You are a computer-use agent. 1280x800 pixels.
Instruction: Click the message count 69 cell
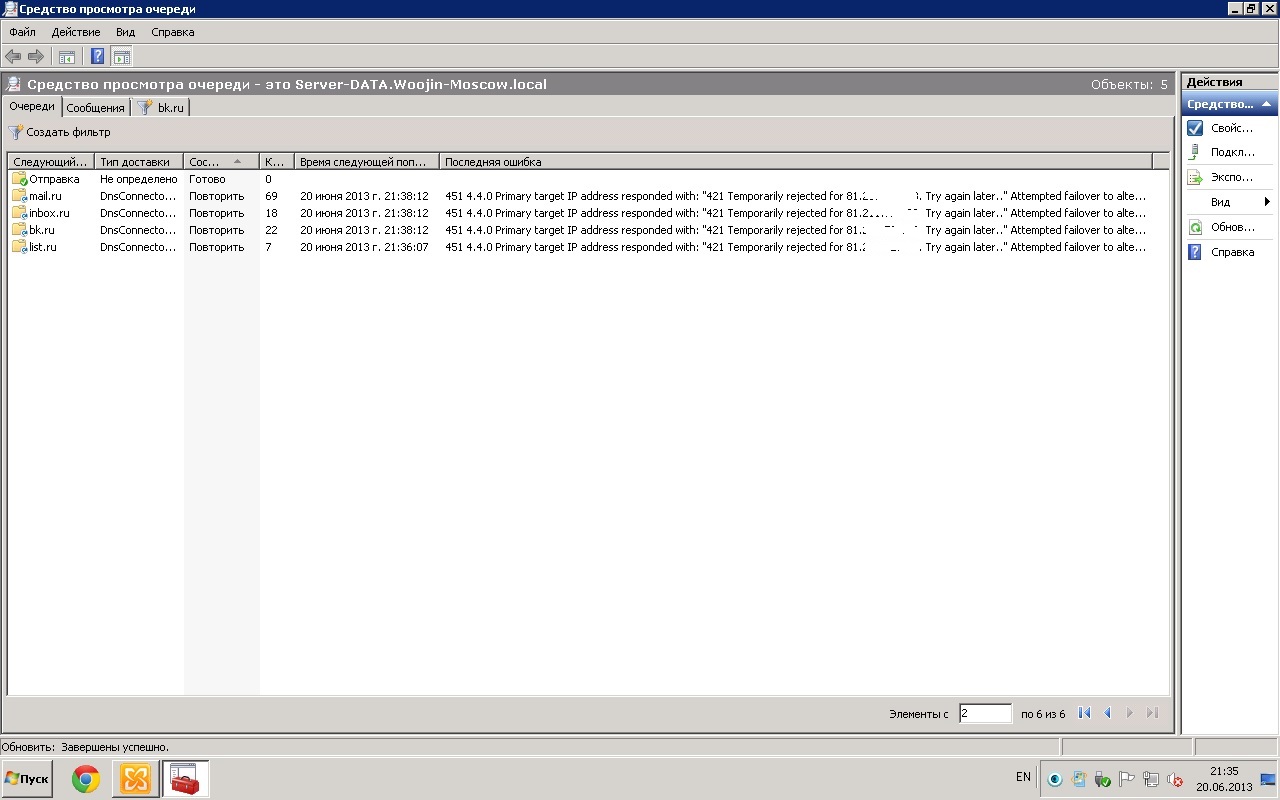coord(272,196)
